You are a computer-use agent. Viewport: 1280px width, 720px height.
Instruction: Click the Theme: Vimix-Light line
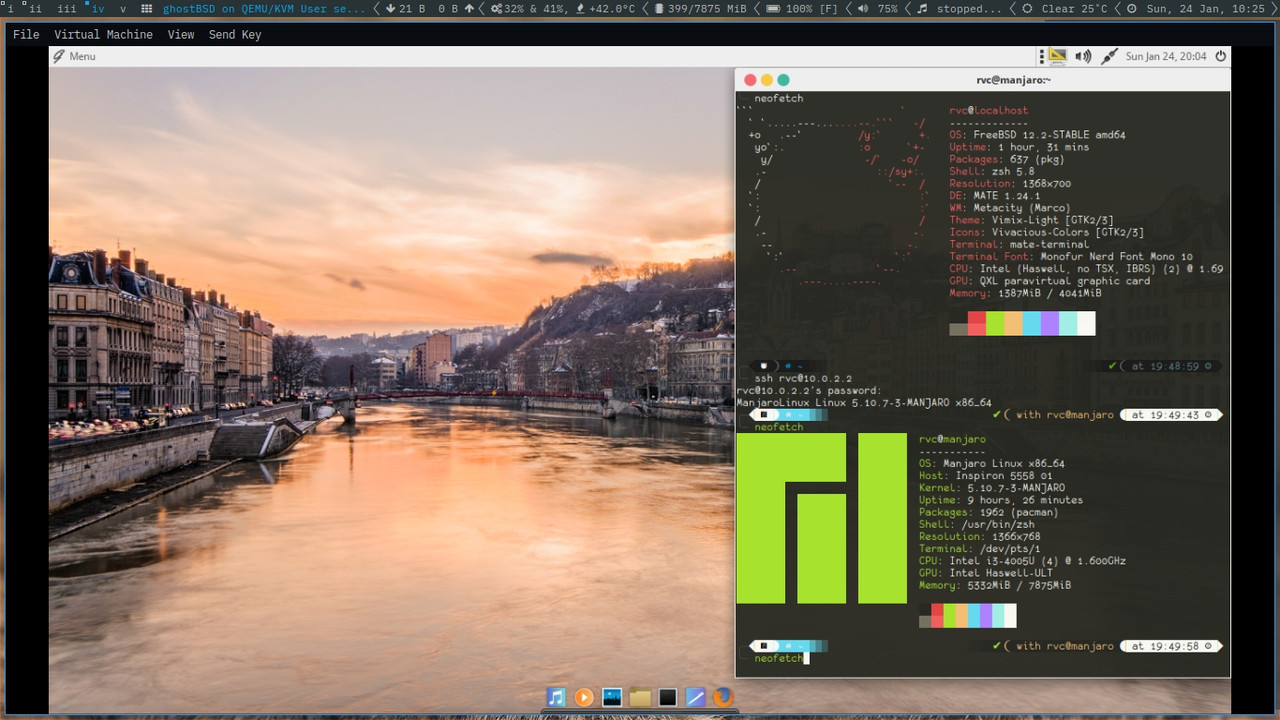coord(1032,220)
